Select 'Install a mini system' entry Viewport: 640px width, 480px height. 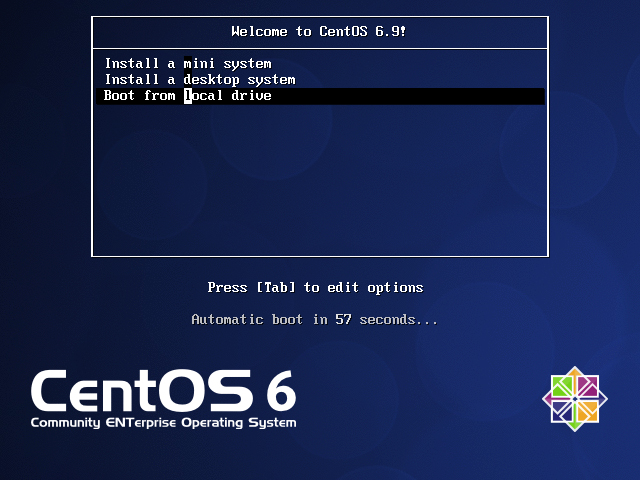[x=320, y=64]
